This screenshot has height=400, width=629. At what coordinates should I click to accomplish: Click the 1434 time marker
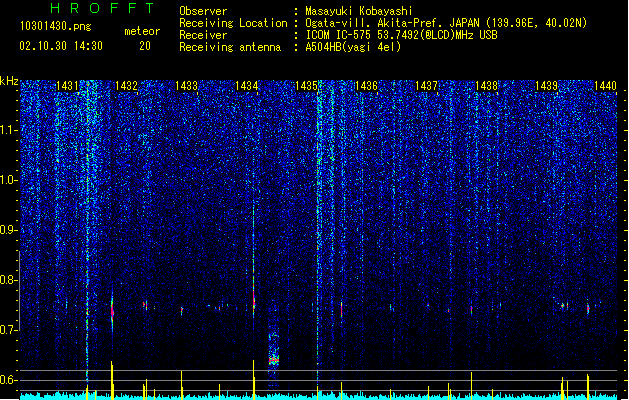[246, 86]
